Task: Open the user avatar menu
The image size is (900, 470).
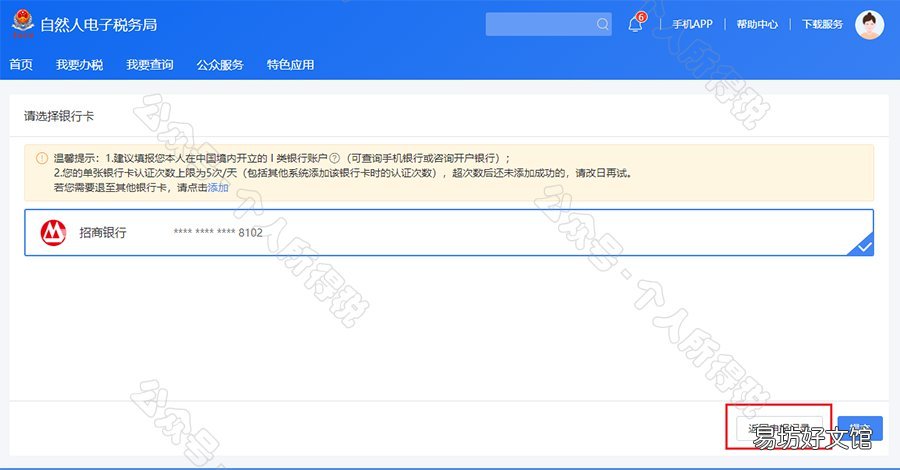Action: 869,25
